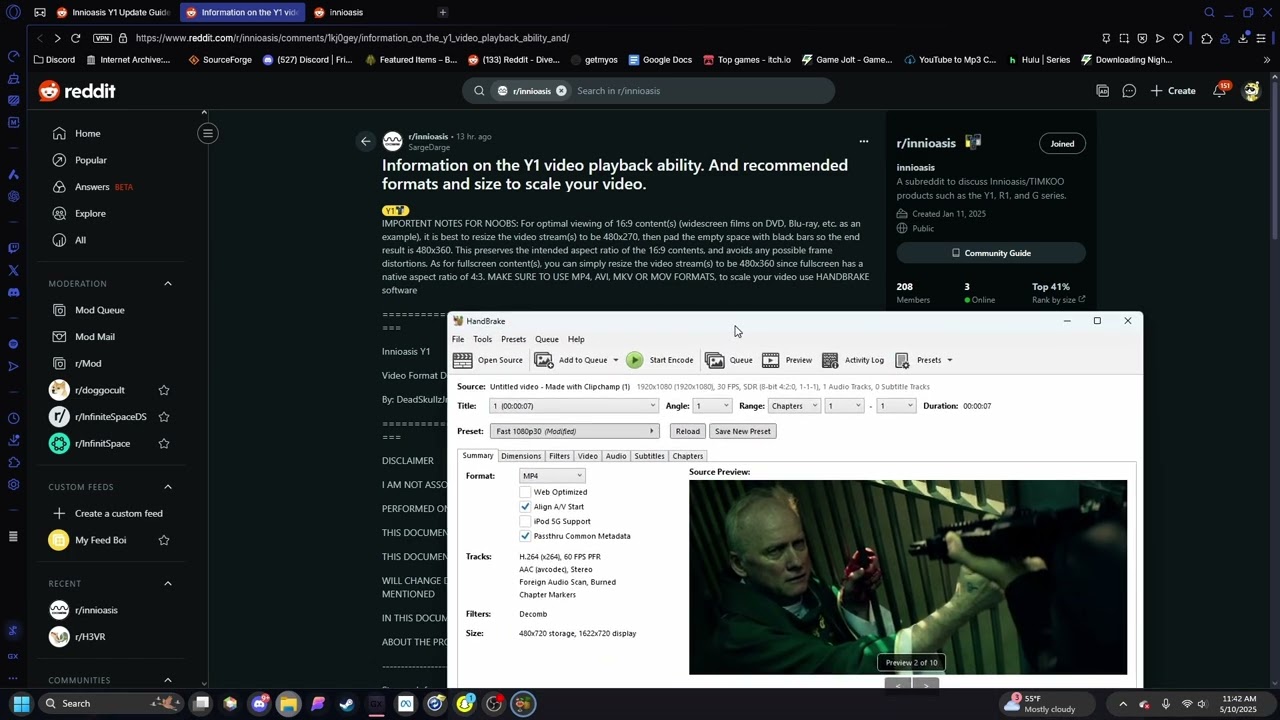Click the Reddit search field
Screen dimensions: 1280x720
pyautogui.click(x=700, y=91)
